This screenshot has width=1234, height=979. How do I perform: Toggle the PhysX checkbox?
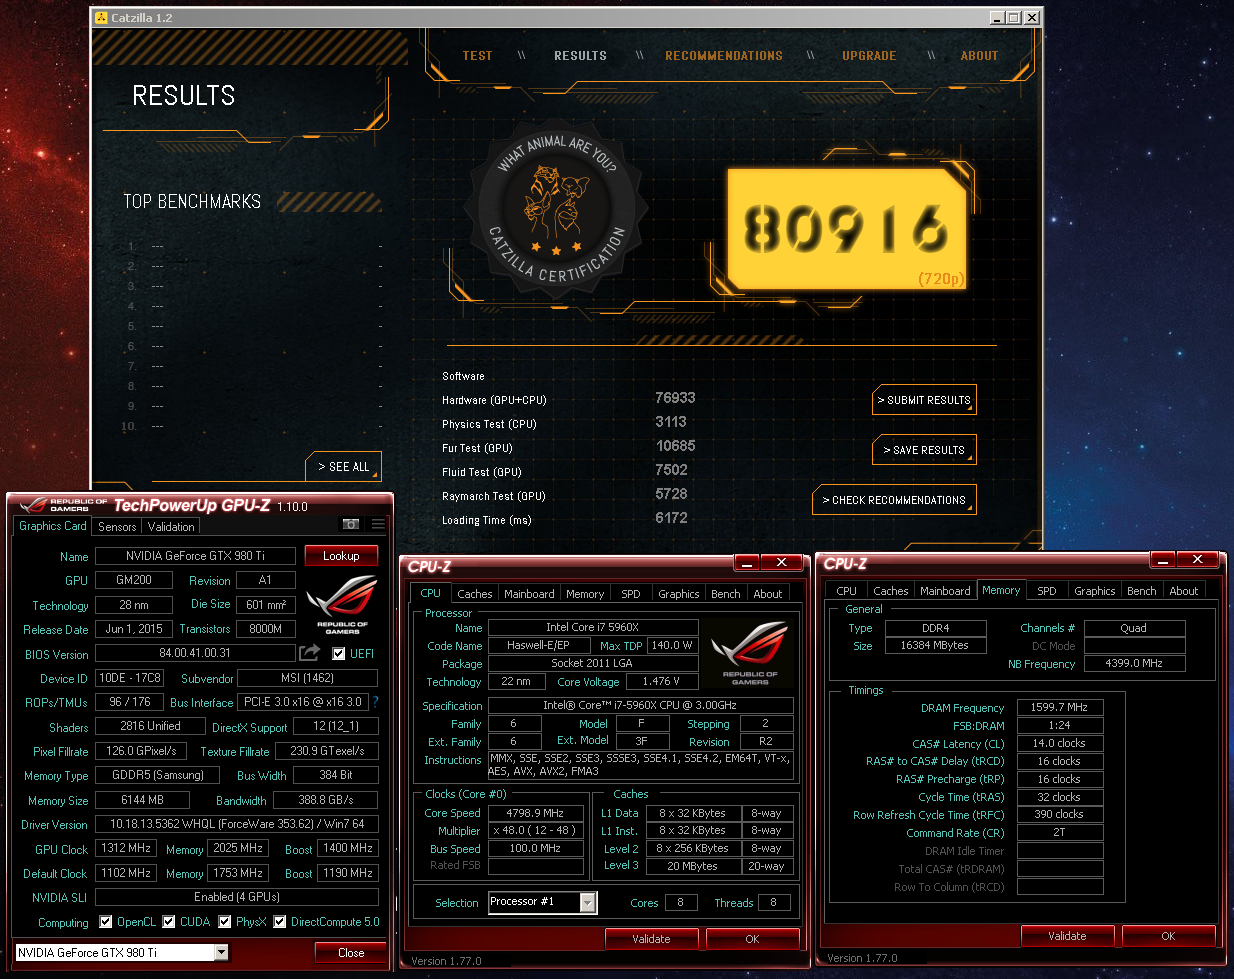(225, 922)
